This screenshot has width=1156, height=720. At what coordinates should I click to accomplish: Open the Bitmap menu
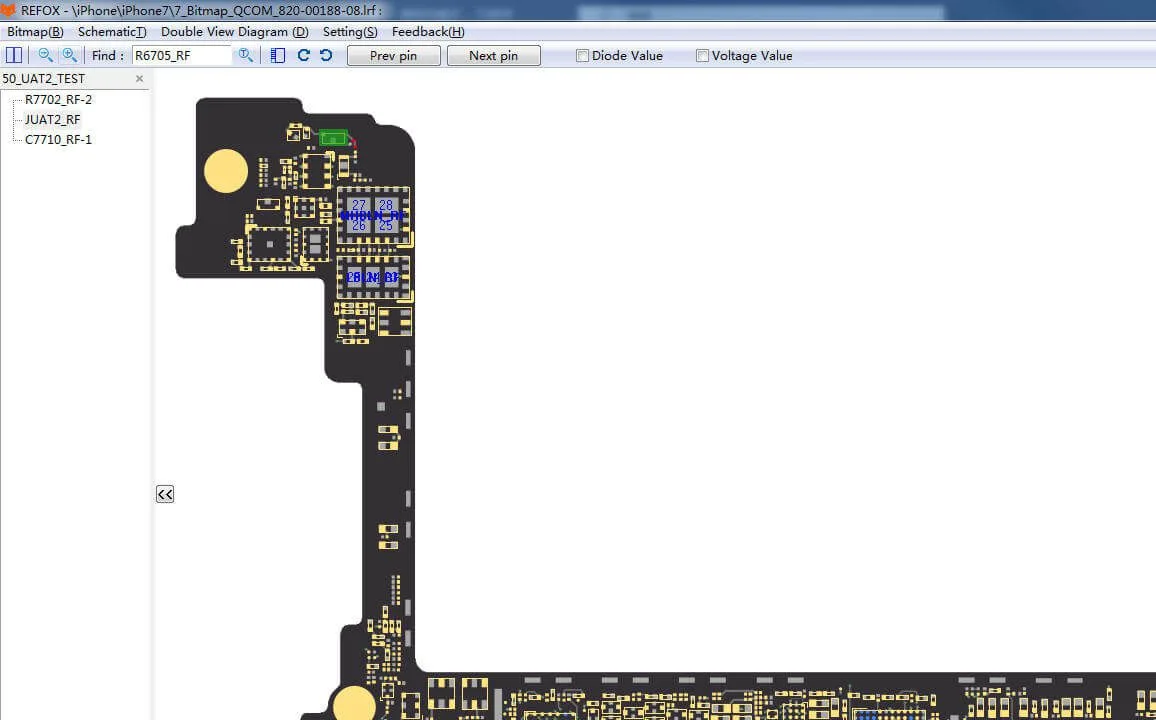tap(35, 32)
